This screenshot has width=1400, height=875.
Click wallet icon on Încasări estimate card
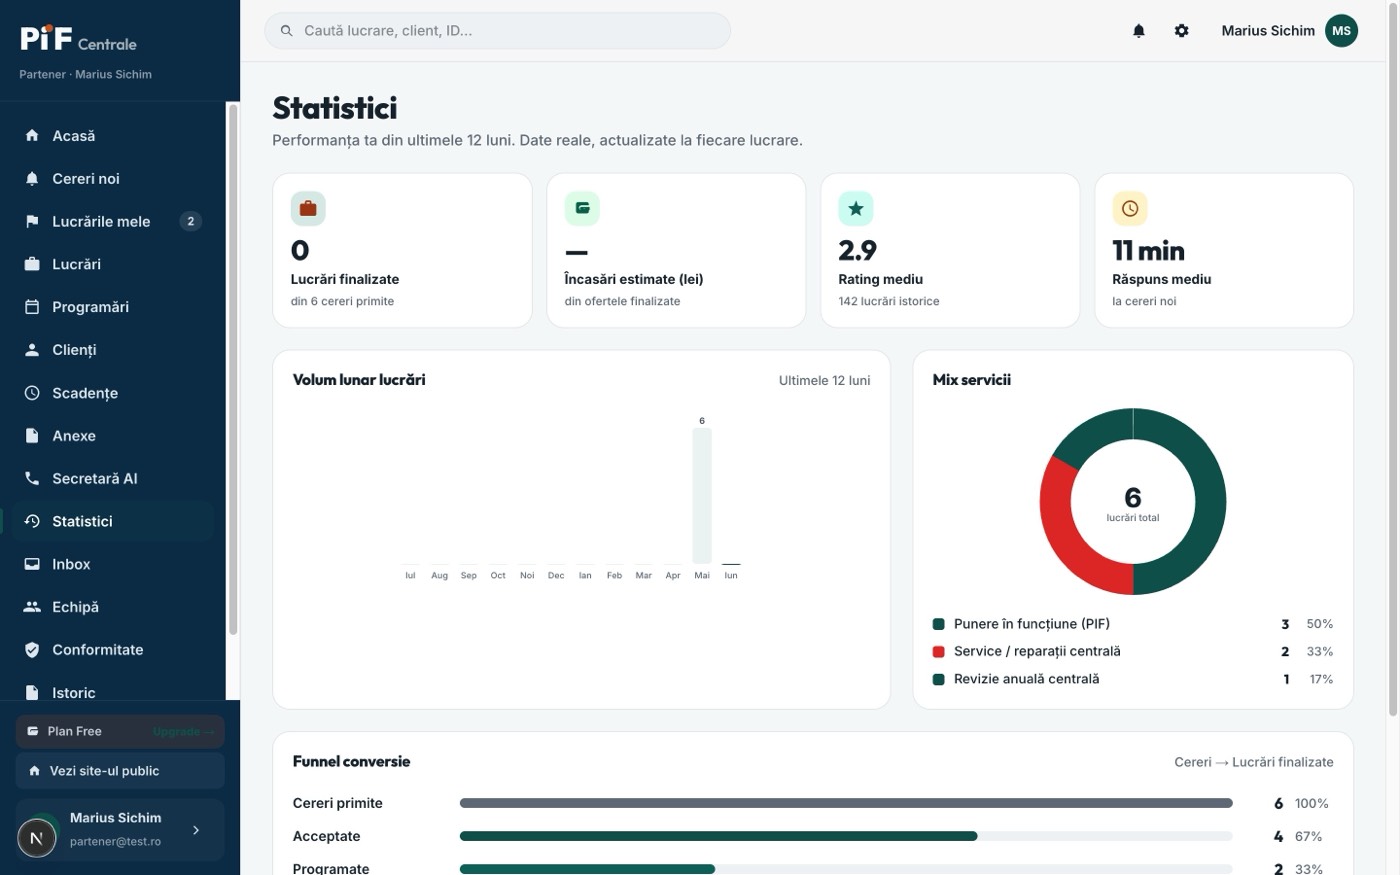coord(582,208)
